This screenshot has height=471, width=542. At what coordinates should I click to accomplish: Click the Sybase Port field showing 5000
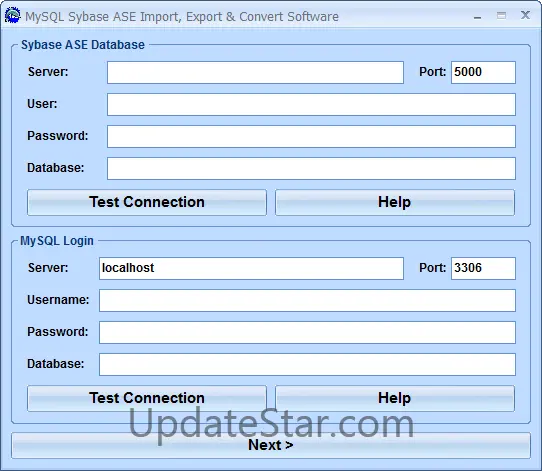pyautogui.click(x=483, y=73)
